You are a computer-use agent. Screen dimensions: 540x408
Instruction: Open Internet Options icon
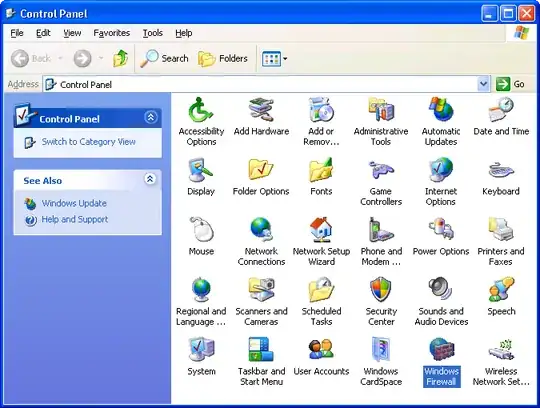[441, 170]
